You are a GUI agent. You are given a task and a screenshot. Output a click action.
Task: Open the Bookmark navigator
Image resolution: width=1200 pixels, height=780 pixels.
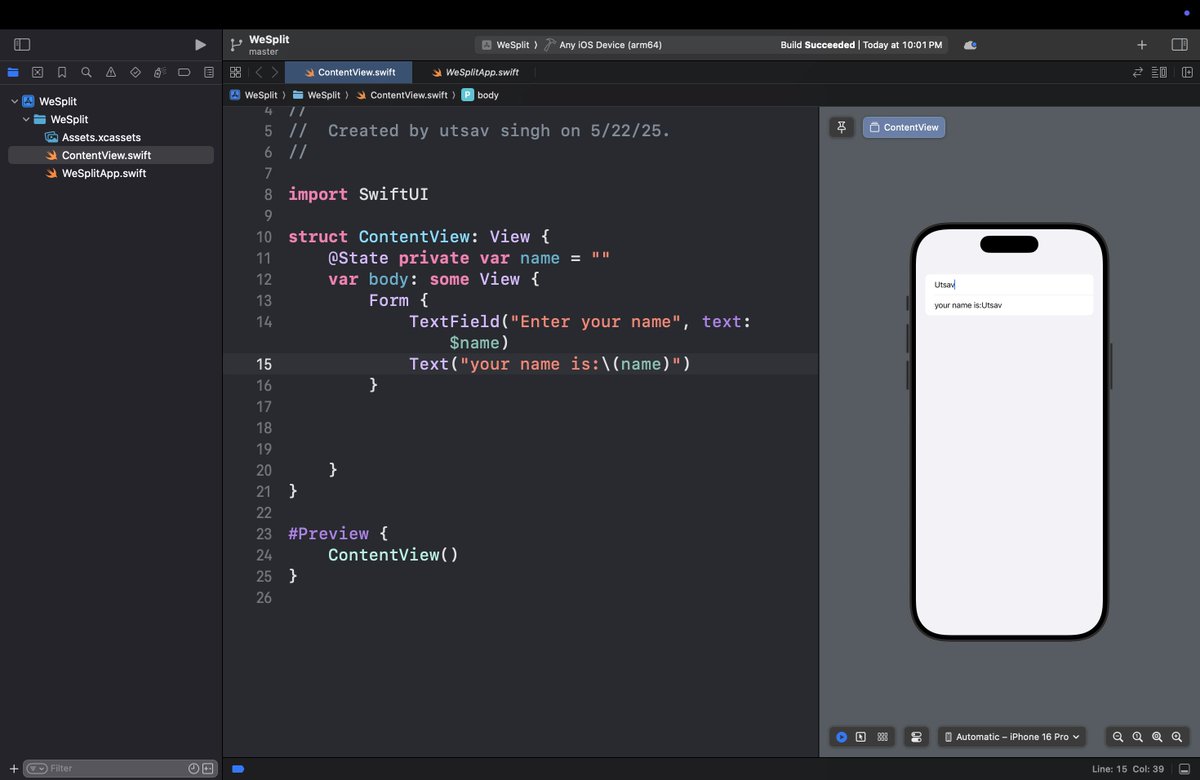coord(62,72)
